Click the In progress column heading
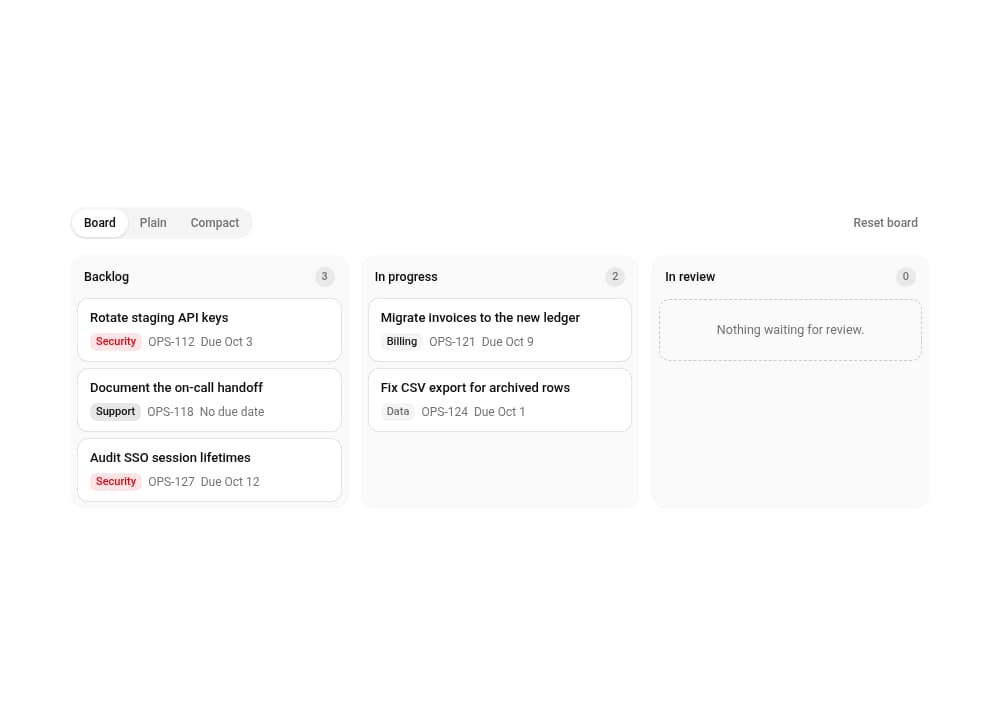1000x720 pixels. coord(406,277)
